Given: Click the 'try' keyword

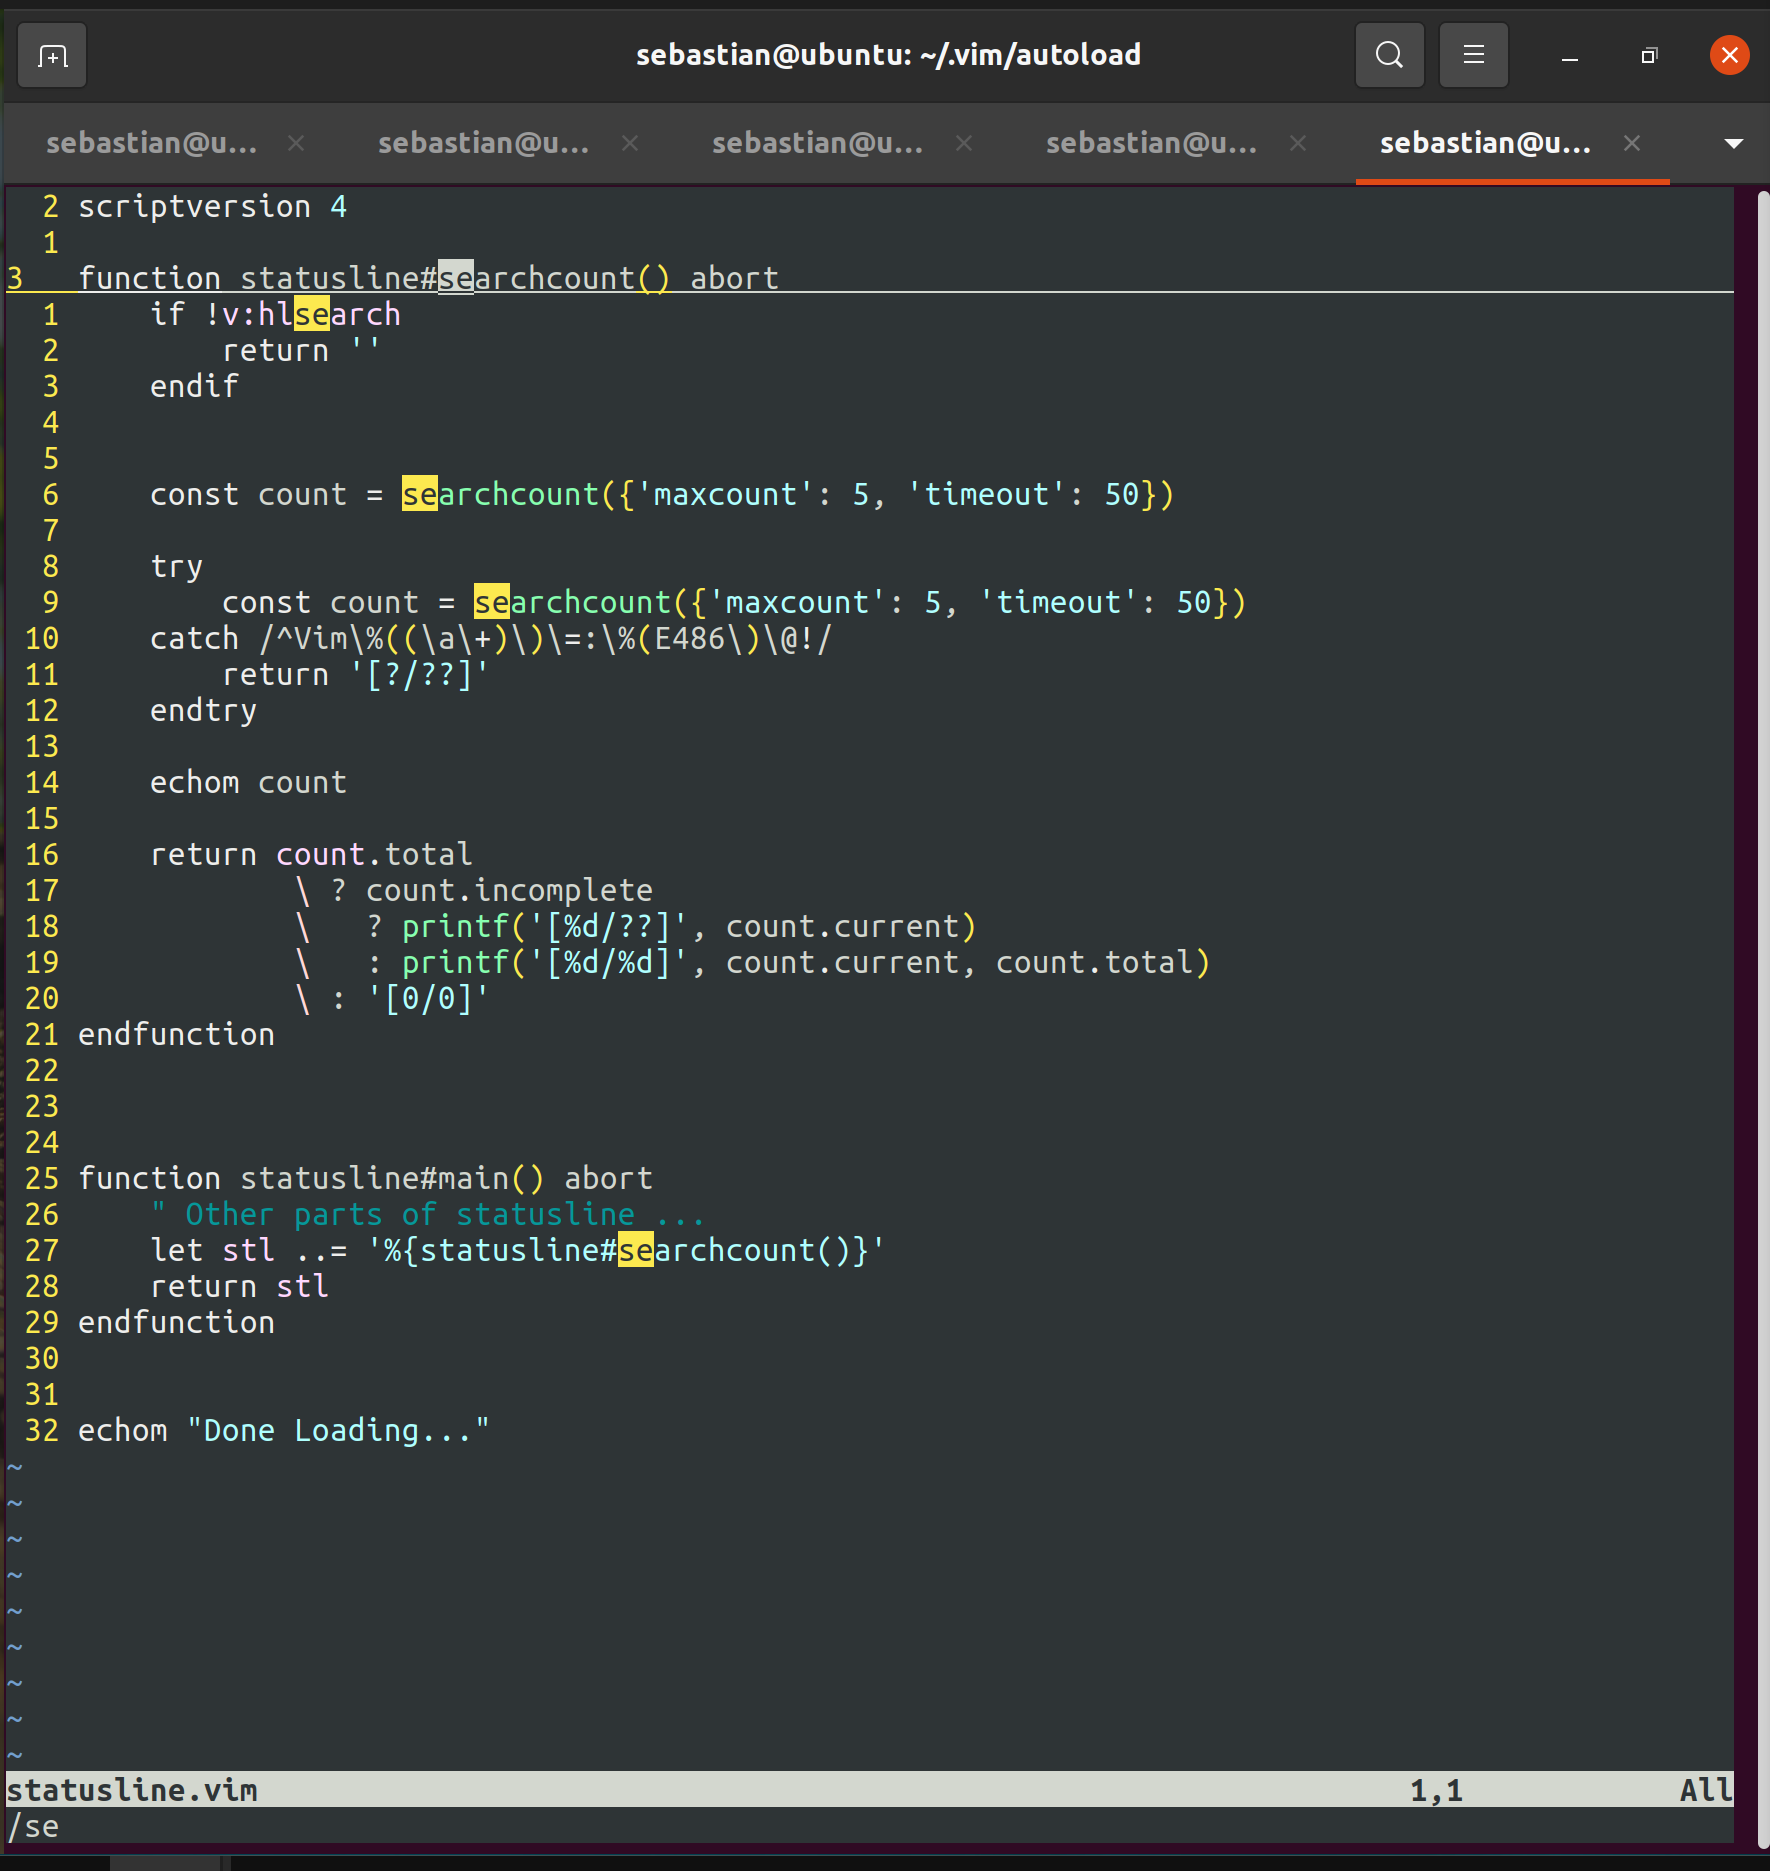Looking at the screenshot, I should (176, 566).
